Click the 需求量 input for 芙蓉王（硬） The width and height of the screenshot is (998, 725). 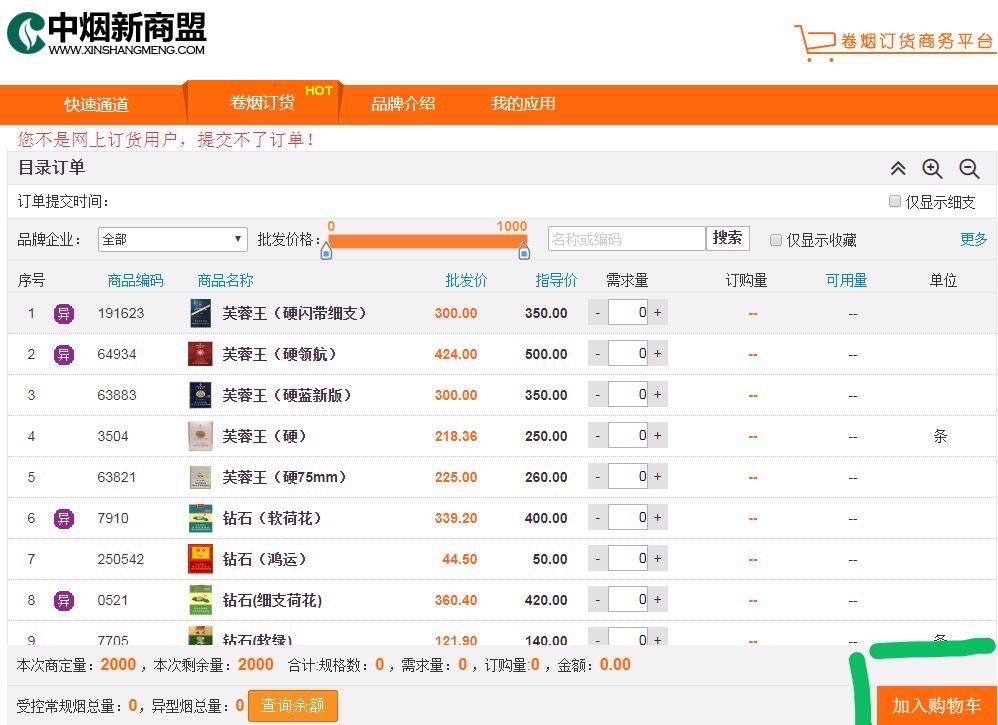(628, 435)
